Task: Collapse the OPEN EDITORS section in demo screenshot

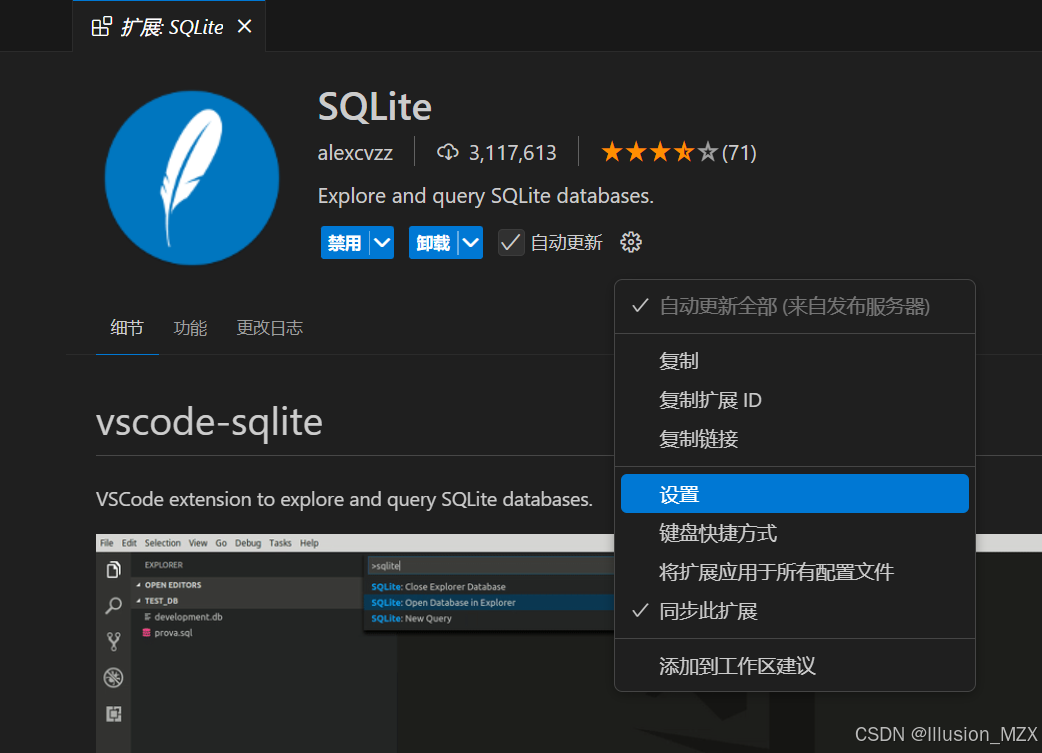Action: (173, 585)
